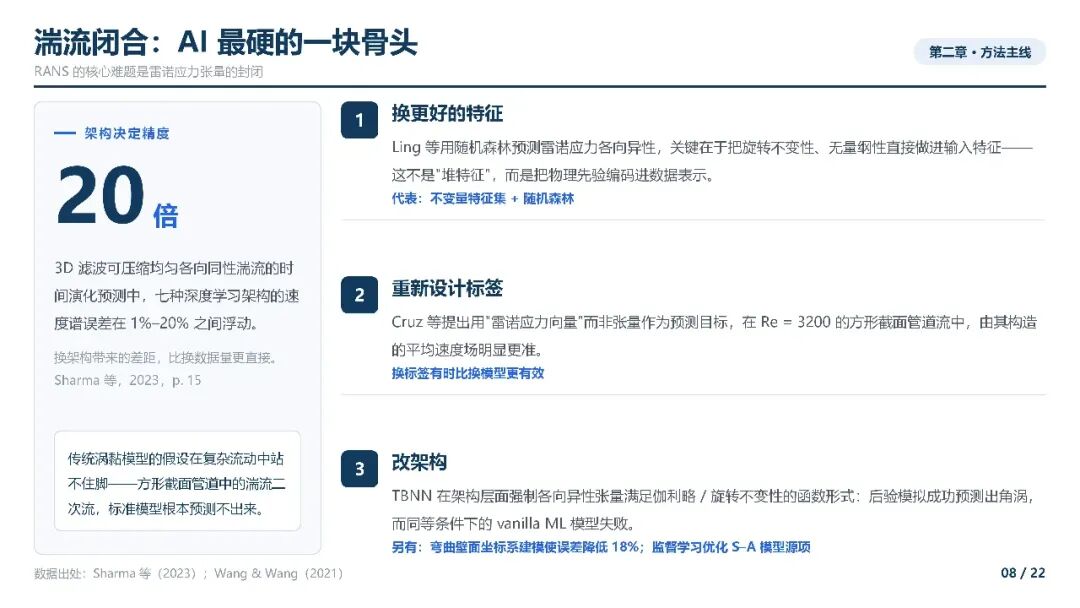Image resolution: width=1080 pixels, height=608 pixels.
Task: Click the footer source 数据出处：Sharma 等 (2023)
Action: (x=188, y=573)
